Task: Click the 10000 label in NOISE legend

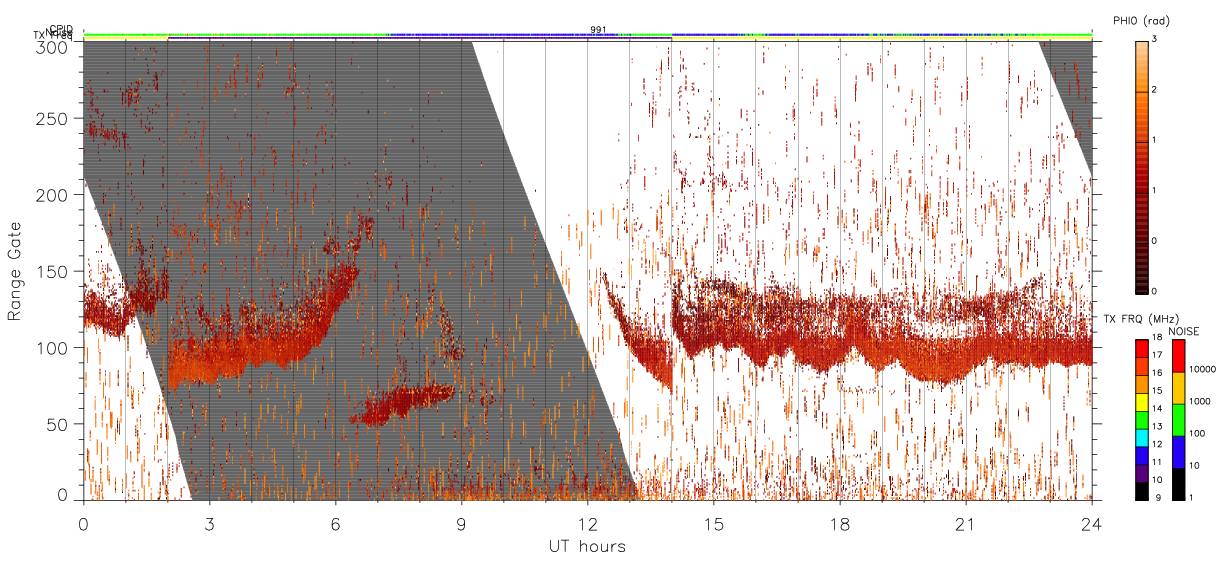Action: pos(1203,369)
